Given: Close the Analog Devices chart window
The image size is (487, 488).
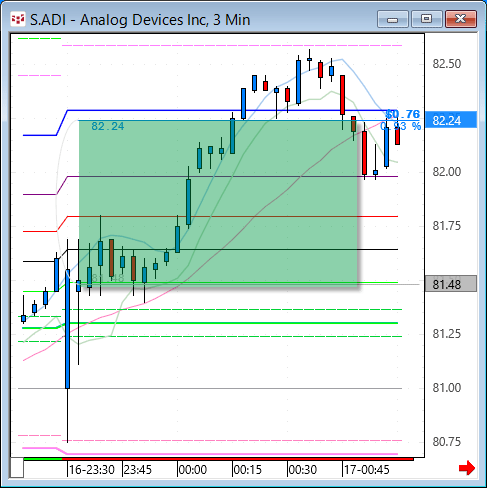Looking at the screenshot, I should click(x=461, y=19).
